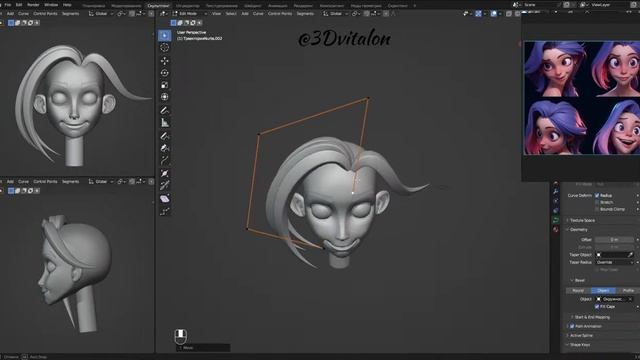Click the Extrude value slider below Offset
Screen dimensions: 640x360
614,247
